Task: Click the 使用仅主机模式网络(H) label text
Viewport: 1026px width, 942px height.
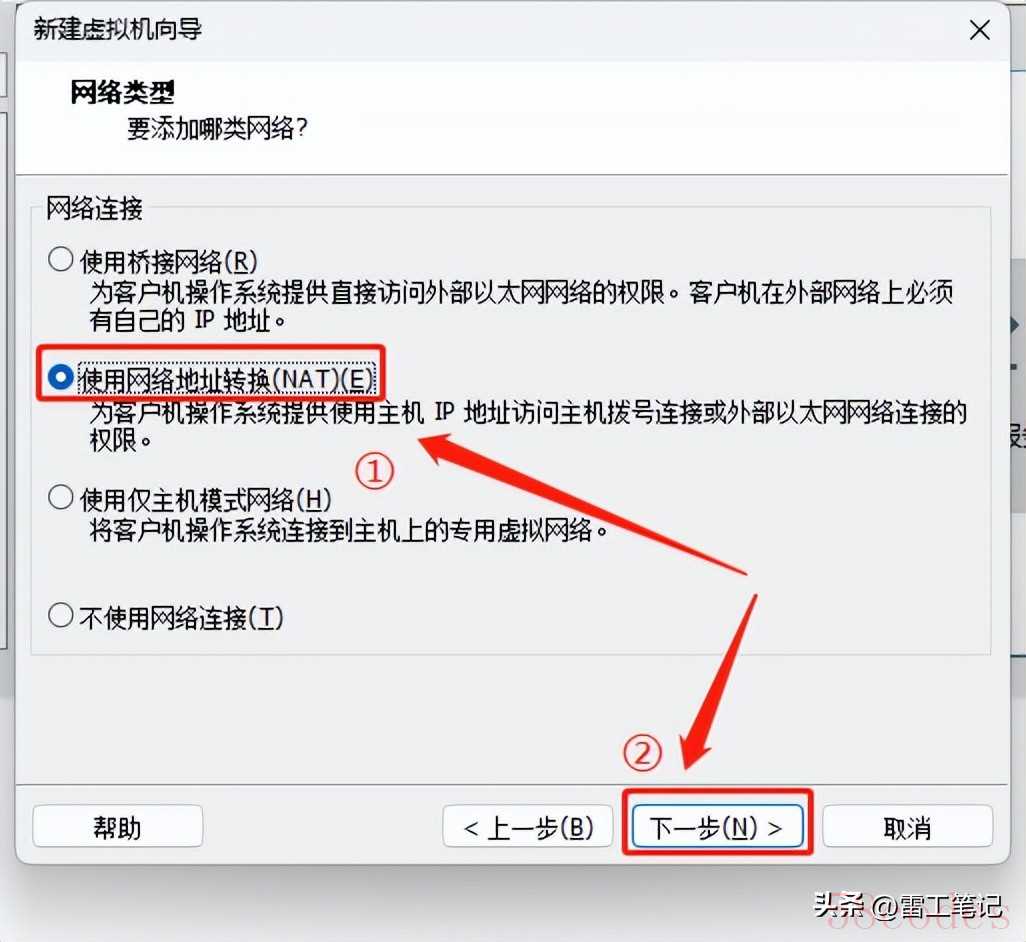Action: click(205, 500)
